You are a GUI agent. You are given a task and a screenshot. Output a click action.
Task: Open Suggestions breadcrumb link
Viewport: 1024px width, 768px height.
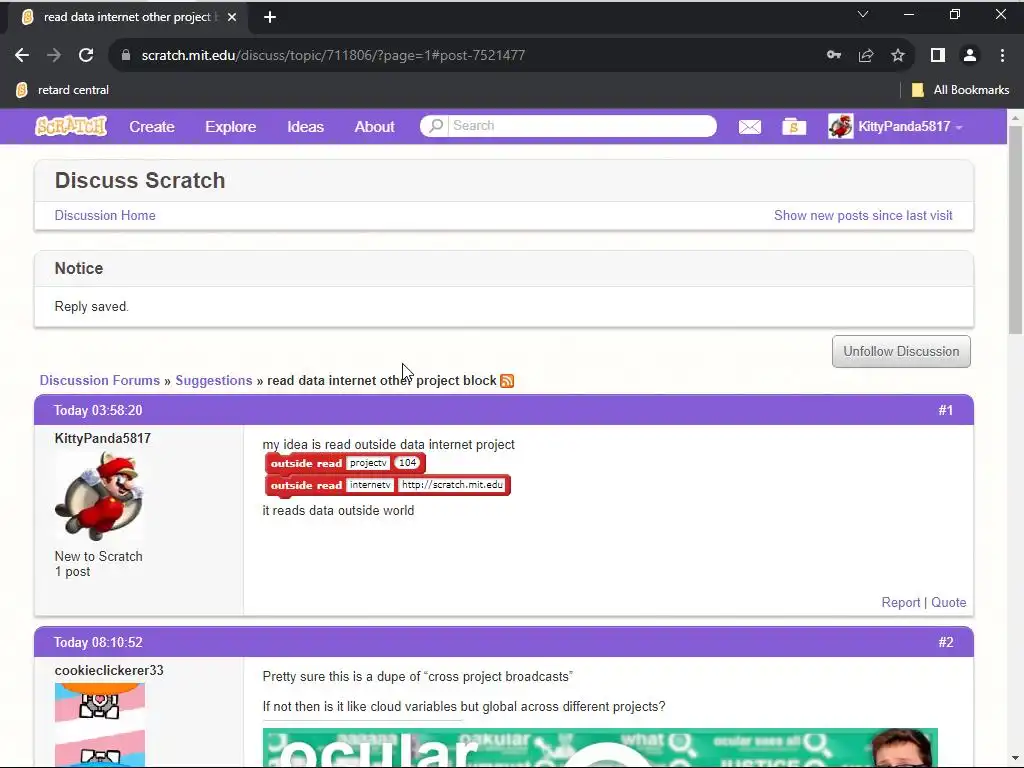pyautogui.click(x=214, y=381)
